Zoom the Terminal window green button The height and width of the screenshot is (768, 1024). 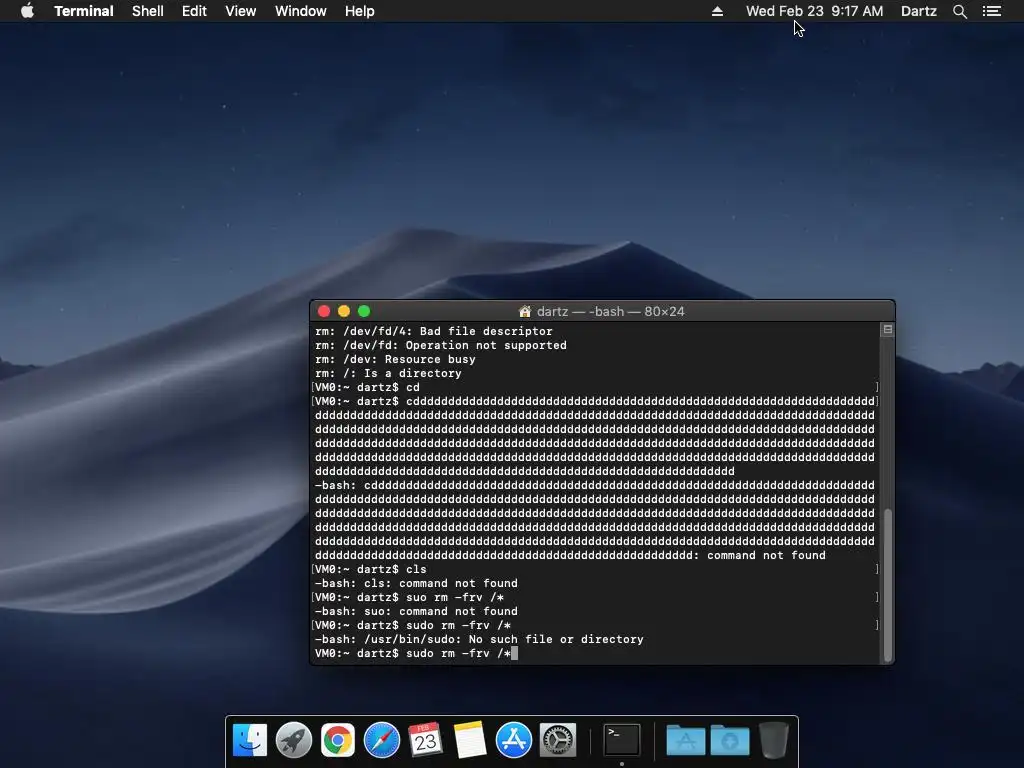(364, 312)
